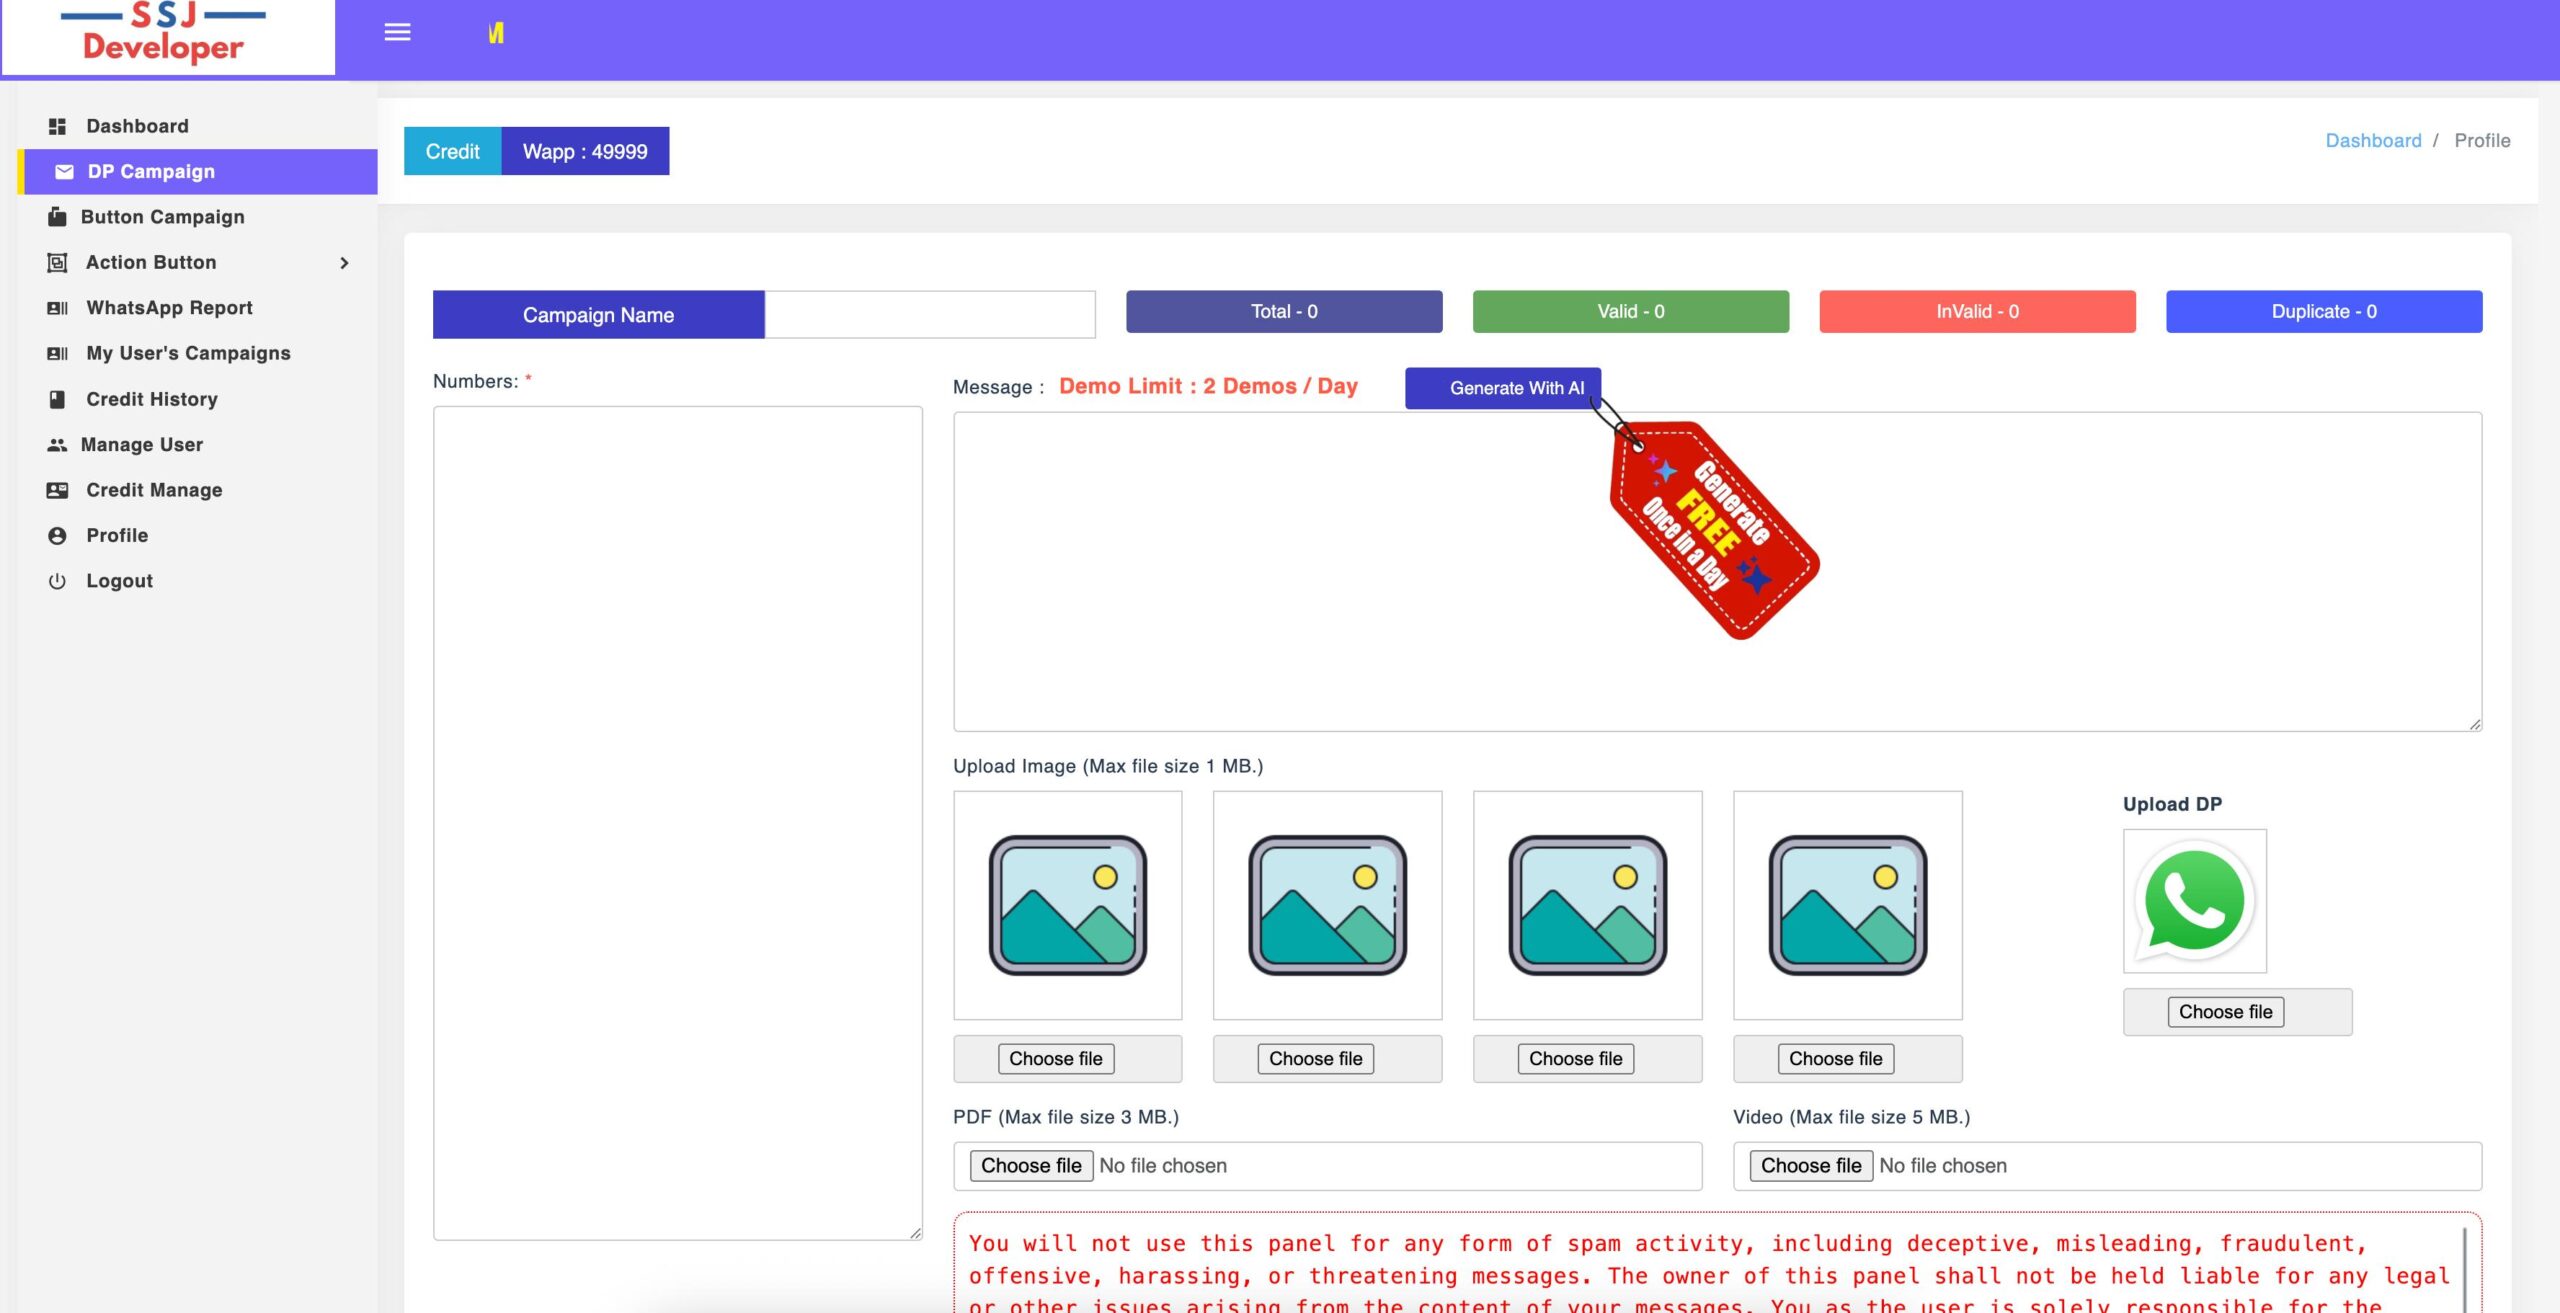
Task: Click the Profile person icon in sidebar
Action: click(x=57, y=535)
